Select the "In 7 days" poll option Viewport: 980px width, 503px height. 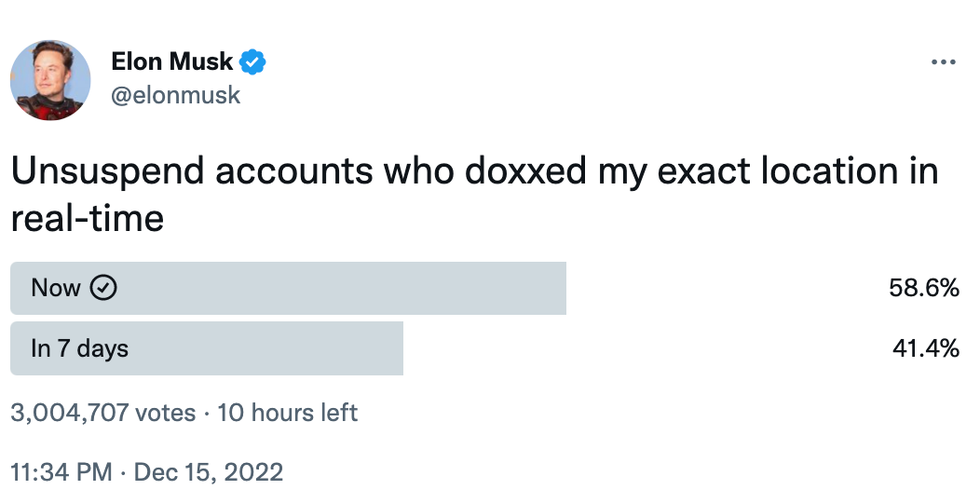[80, 349]
